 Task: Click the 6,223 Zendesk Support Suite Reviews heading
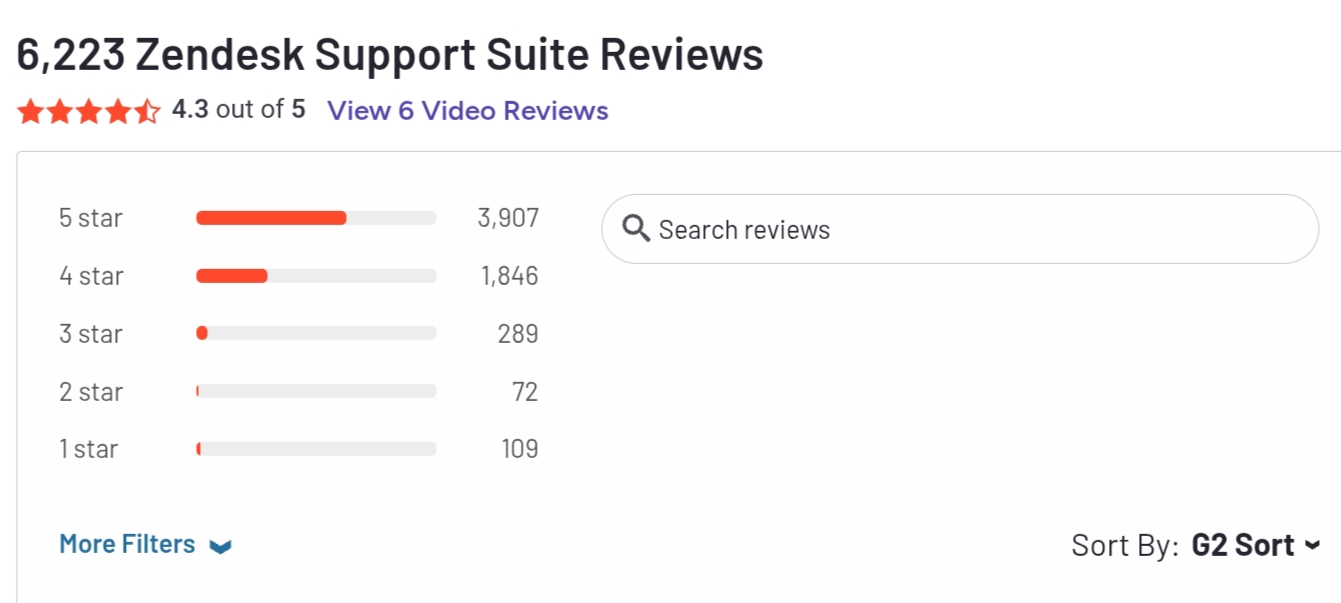click(390, 55)
